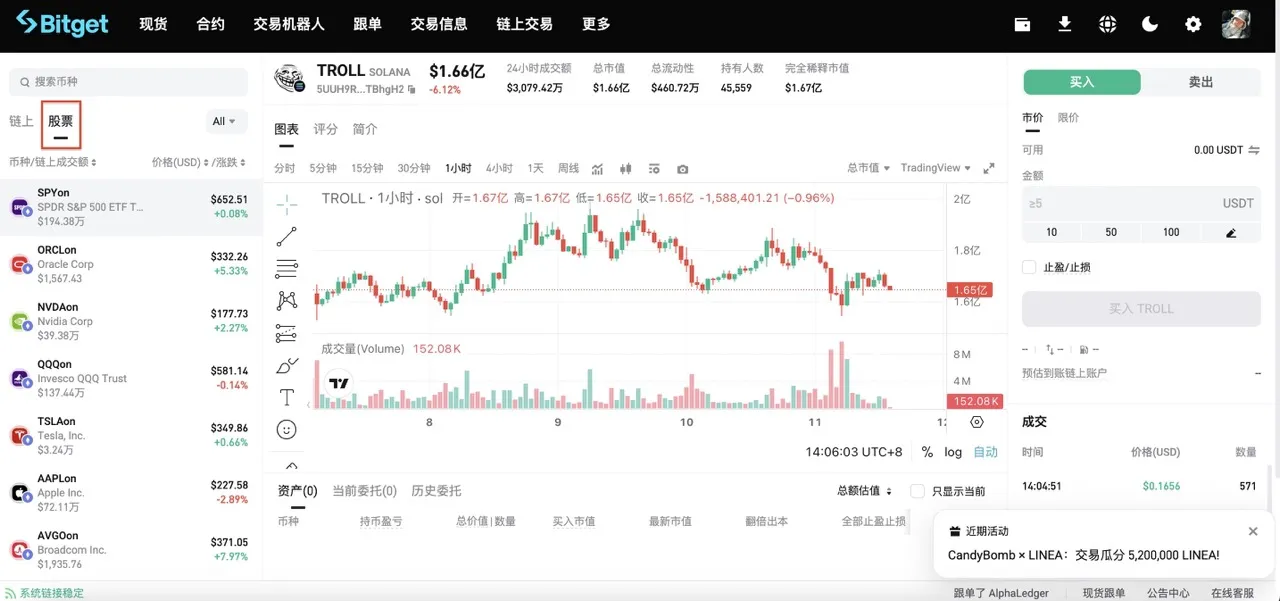The image size is (1280, 601).
Task: Open the chart indicators icon
Action: point(598,169)
